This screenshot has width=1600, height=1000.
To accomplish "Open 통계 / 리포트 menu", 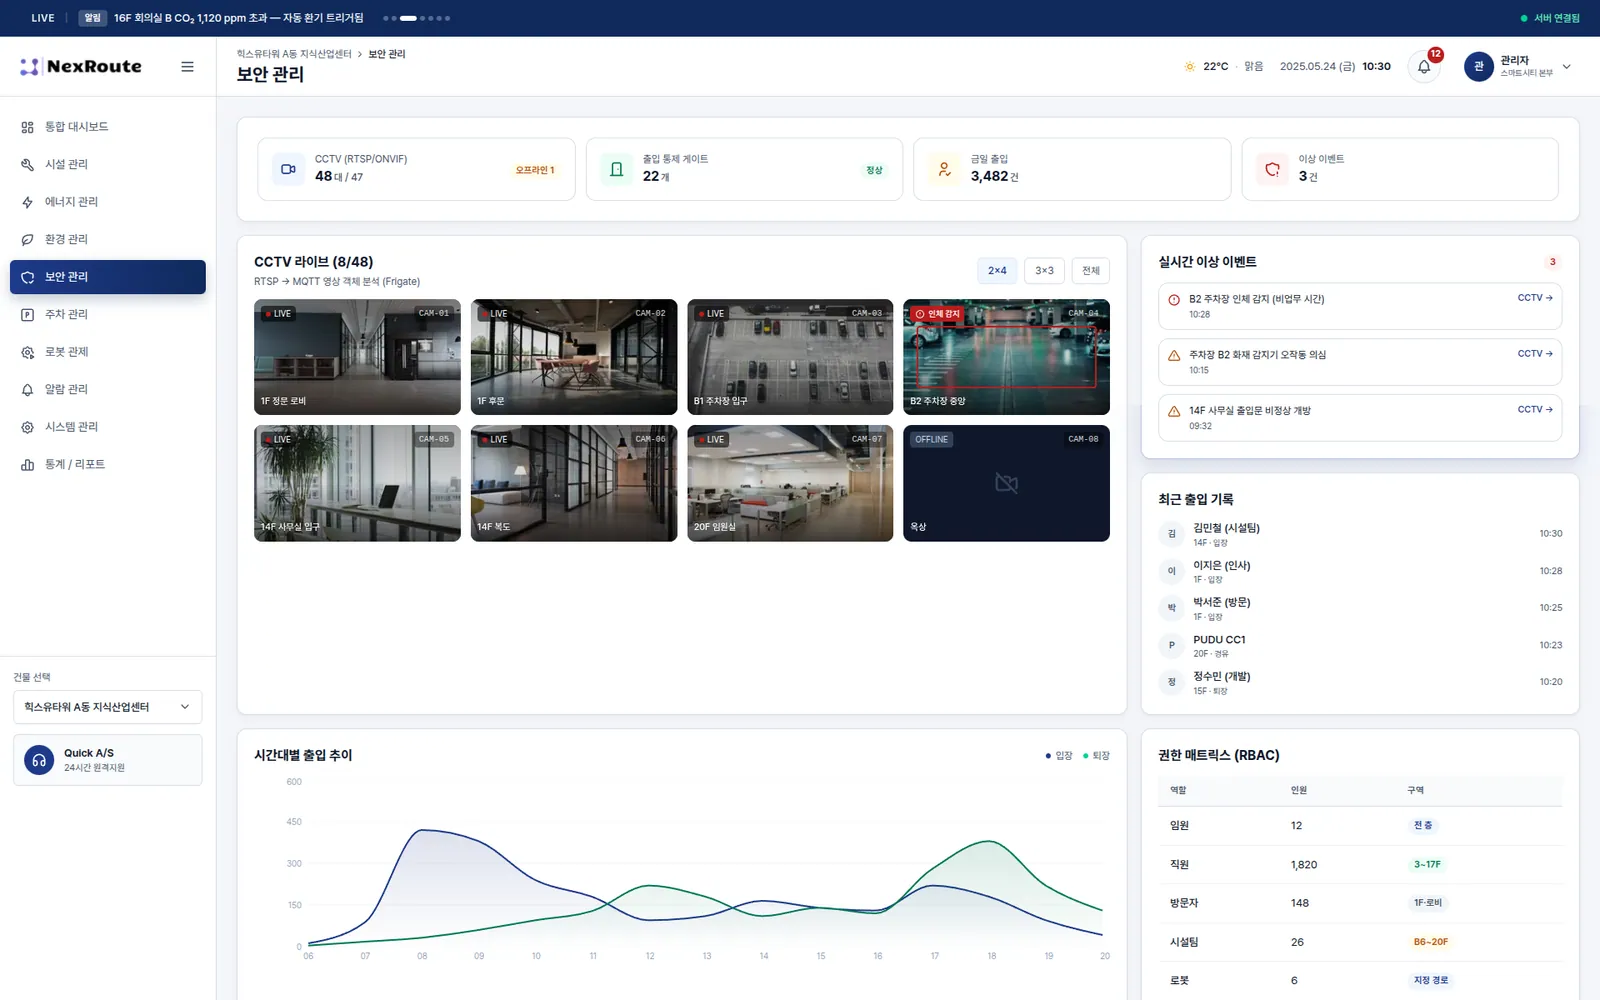I will click(x=108, y=464).
